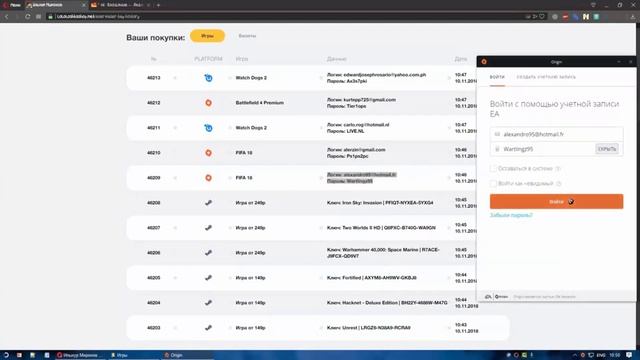640x360 pixels.
Task: Open a new browser tab
Action: click(x=158, y=5)
